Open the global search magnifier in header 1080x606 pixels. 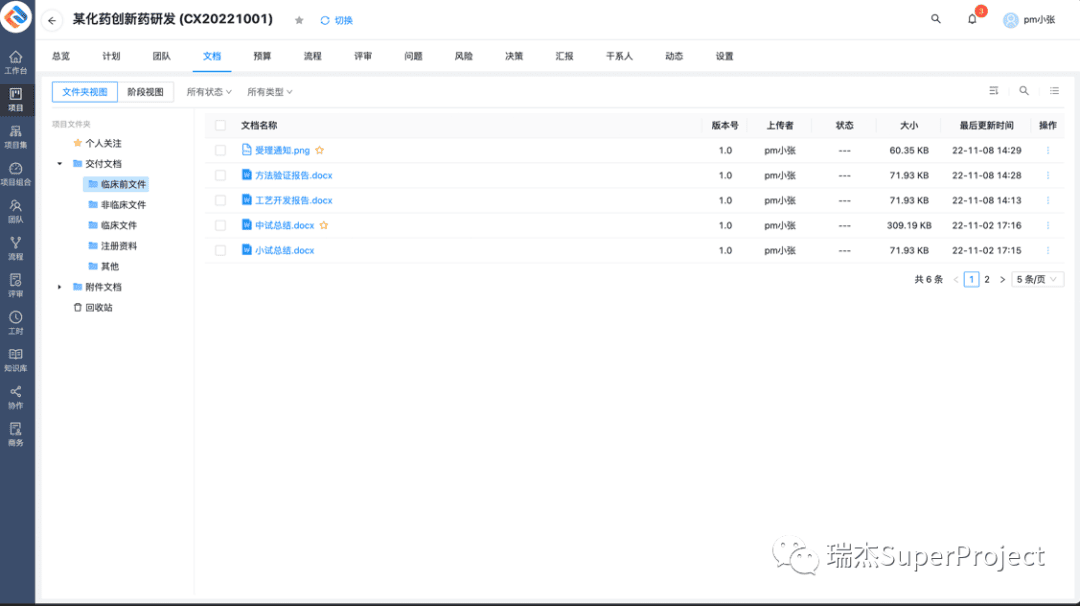click(935, 19)
